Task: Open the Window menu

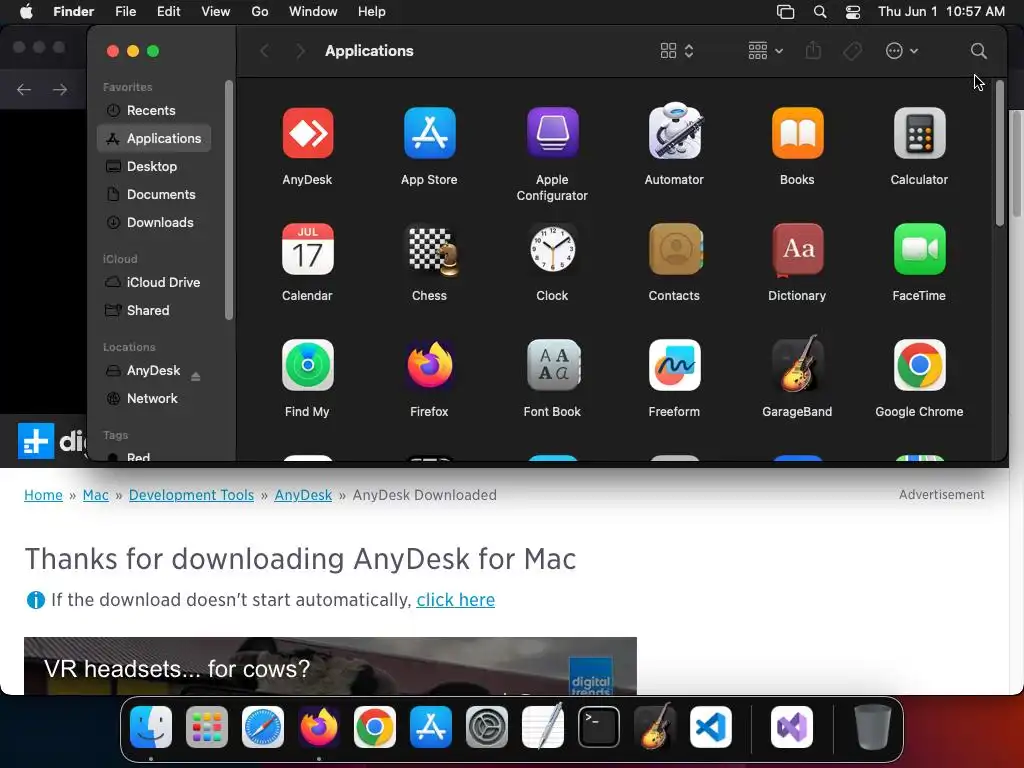Action: tap(313, 12)
